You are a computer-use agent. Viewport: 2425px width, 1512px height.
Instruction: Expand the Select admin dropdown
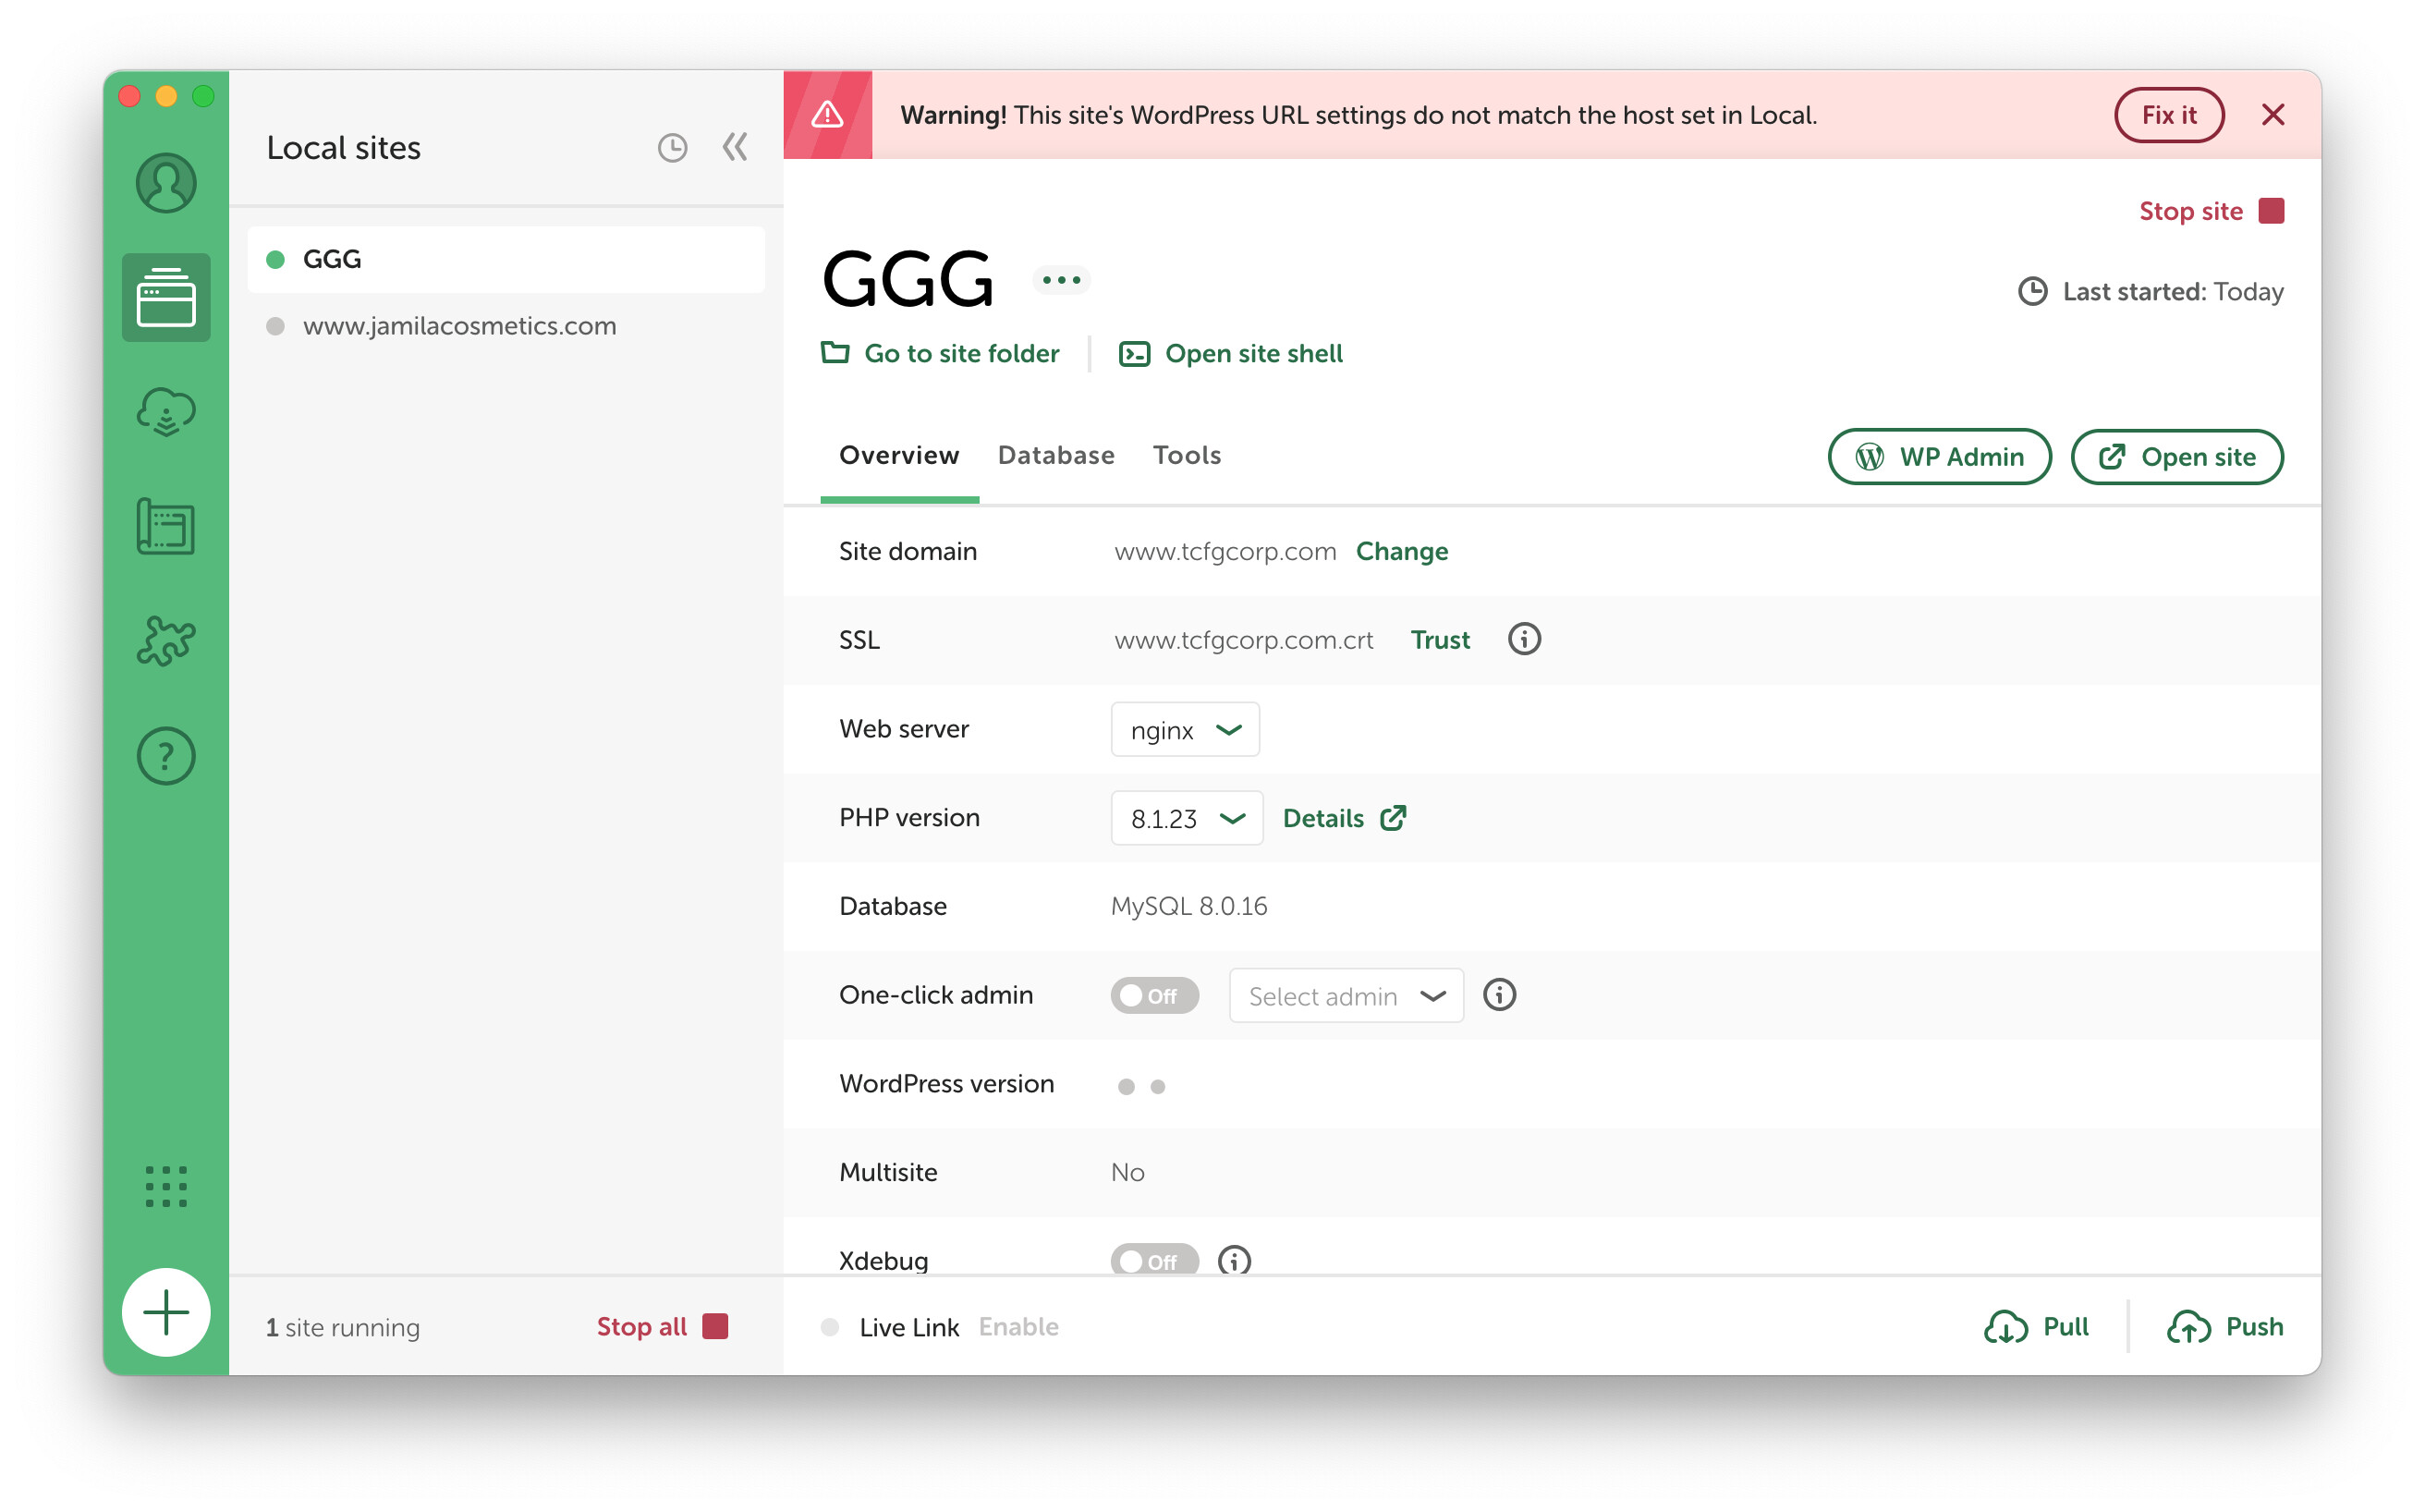(1345, 996)
